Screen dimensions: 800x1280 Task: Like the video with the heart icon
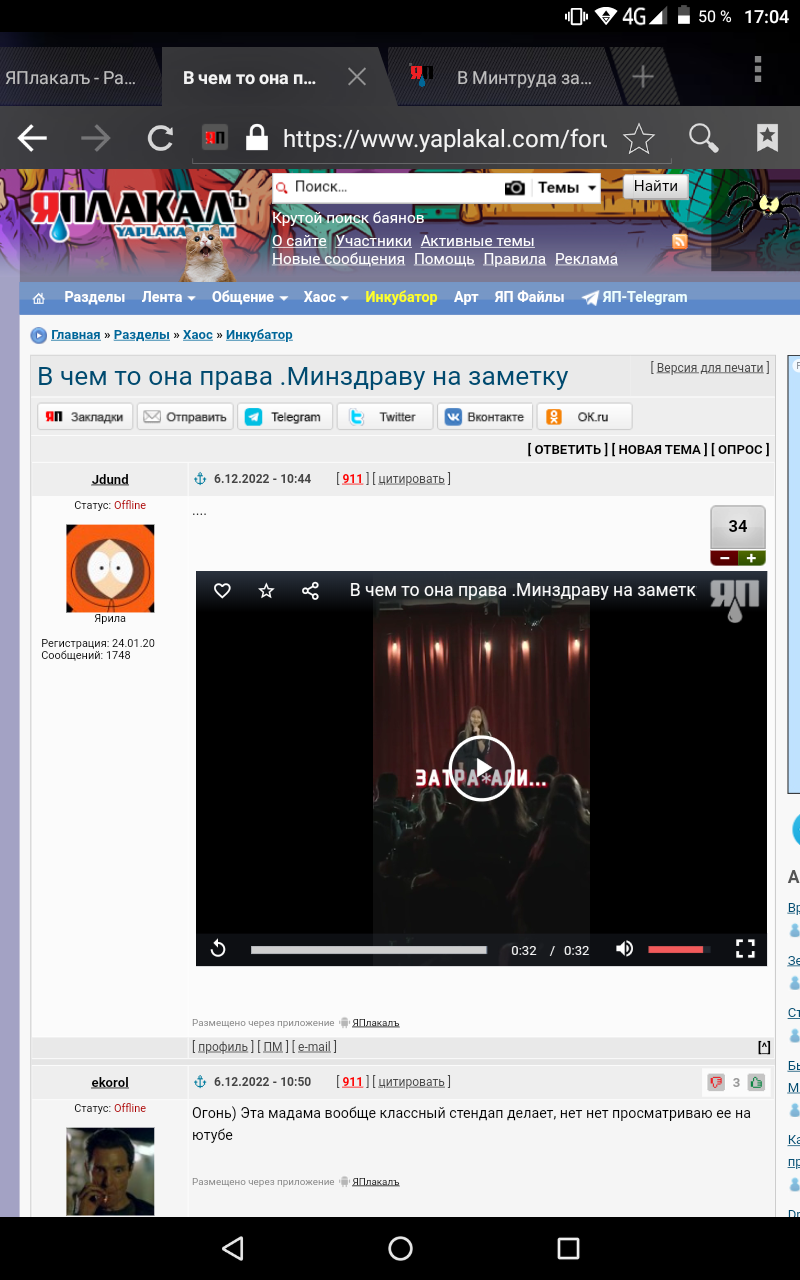[222, 591]
